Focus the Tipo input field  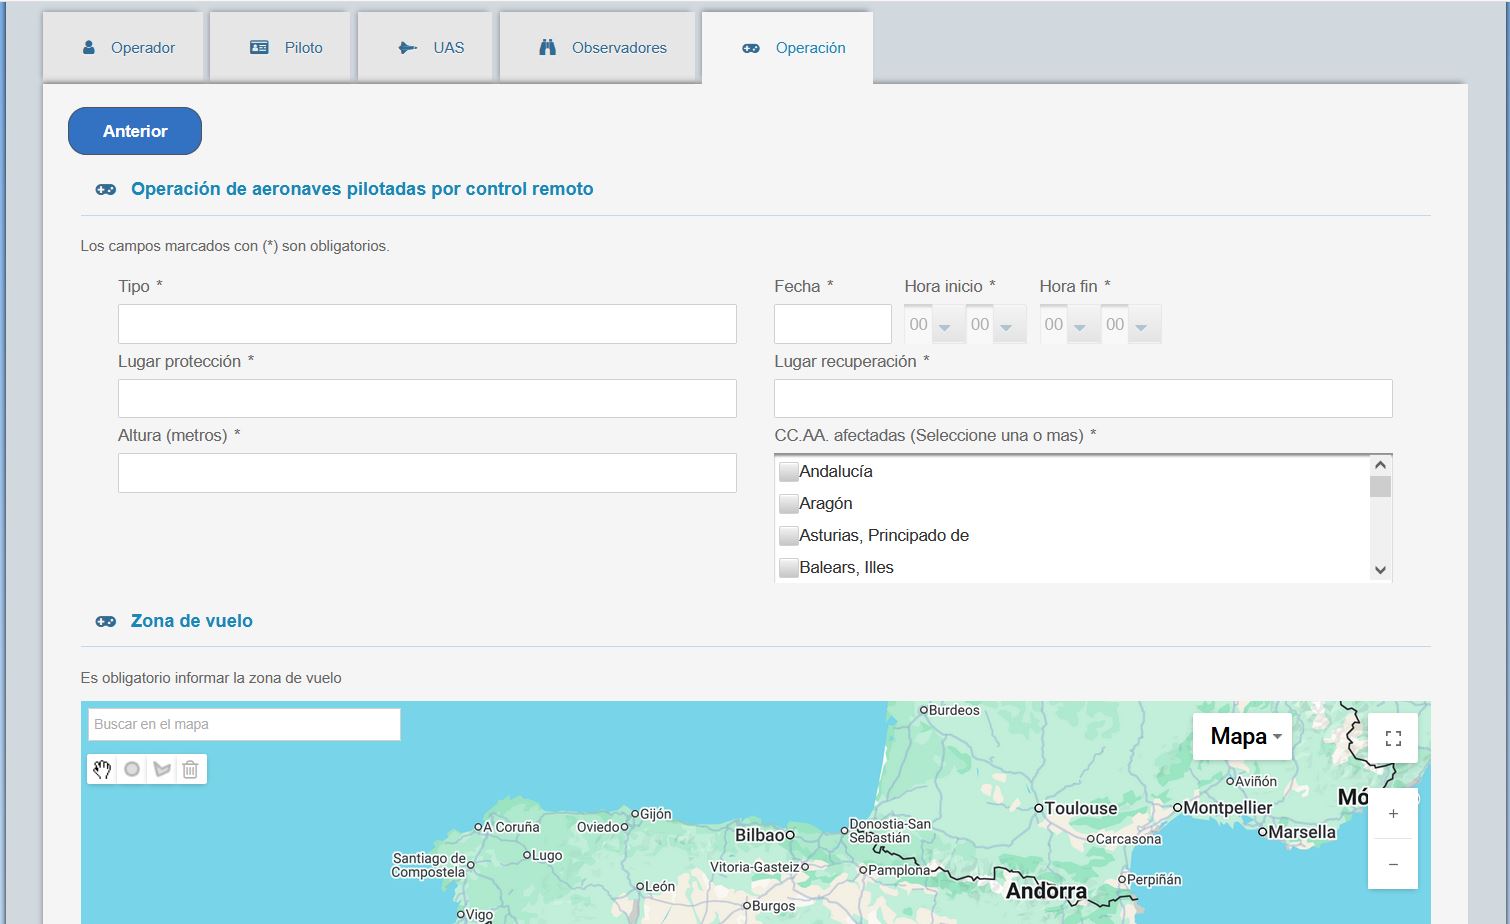pyautogui.click(x=427, y=324)
